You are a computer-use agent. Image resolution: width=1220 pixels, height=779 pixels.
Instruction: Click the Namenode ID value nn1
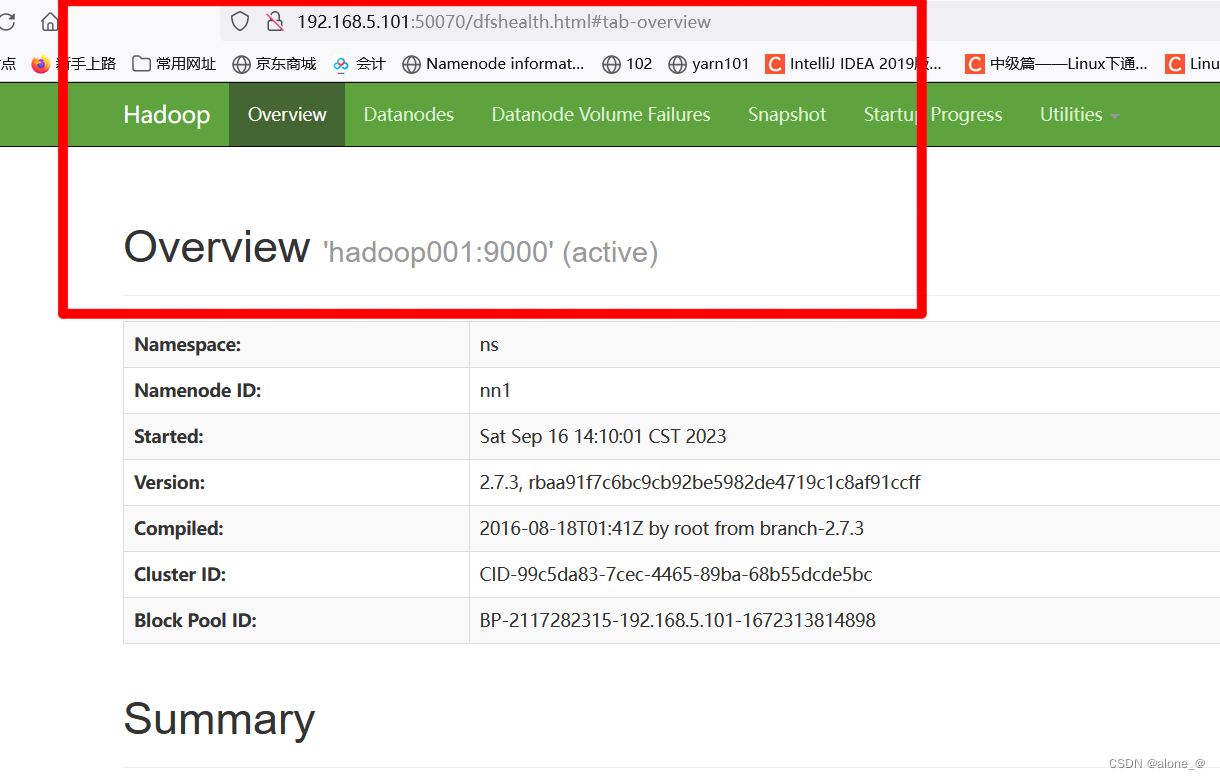click(495, 391)
